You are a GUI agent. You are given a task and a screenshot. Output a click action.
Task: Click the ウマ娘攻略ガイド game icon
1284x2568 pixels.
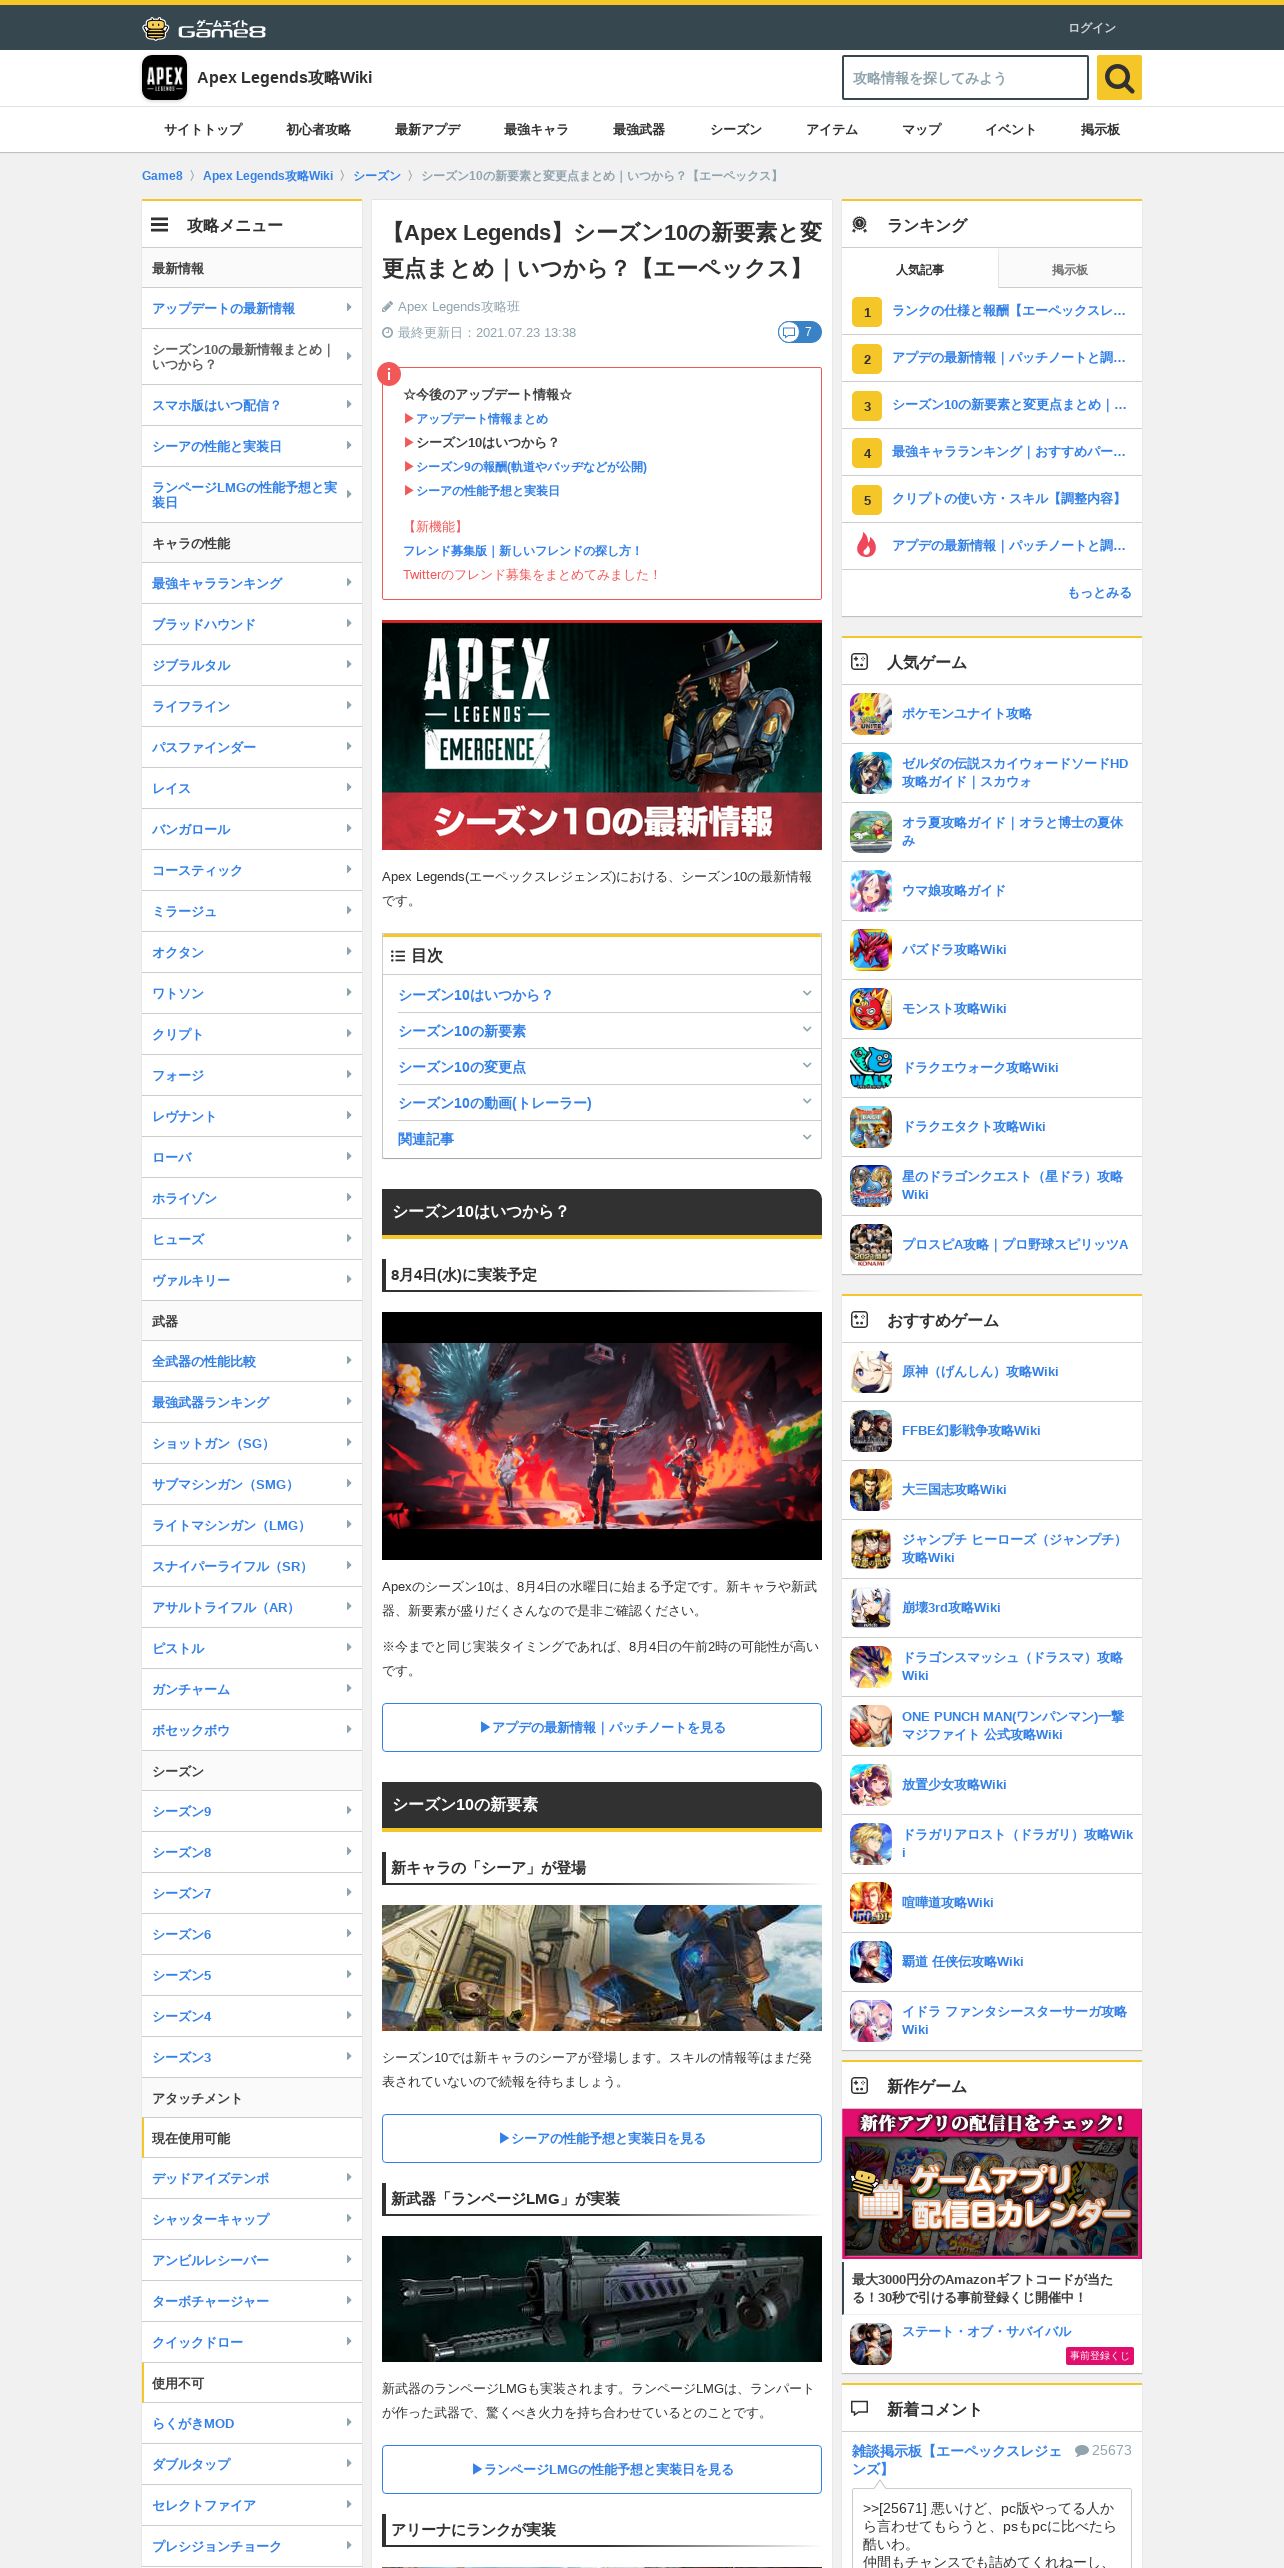coord(871,891)
